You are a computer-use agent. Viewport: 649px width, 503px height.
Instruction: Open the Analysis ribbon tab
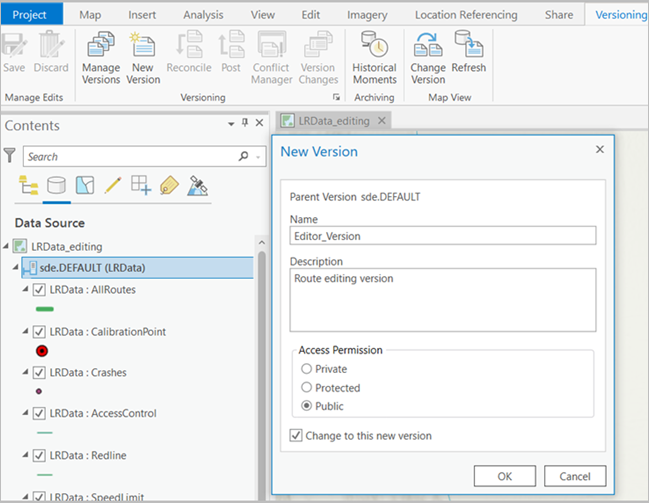[203, 15]
